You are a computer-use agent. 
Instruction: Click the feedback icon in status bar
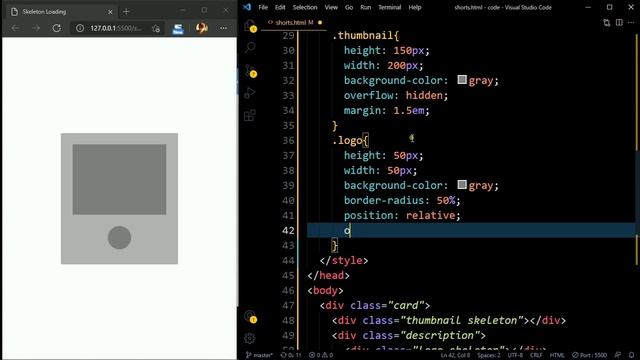[618, 355]
